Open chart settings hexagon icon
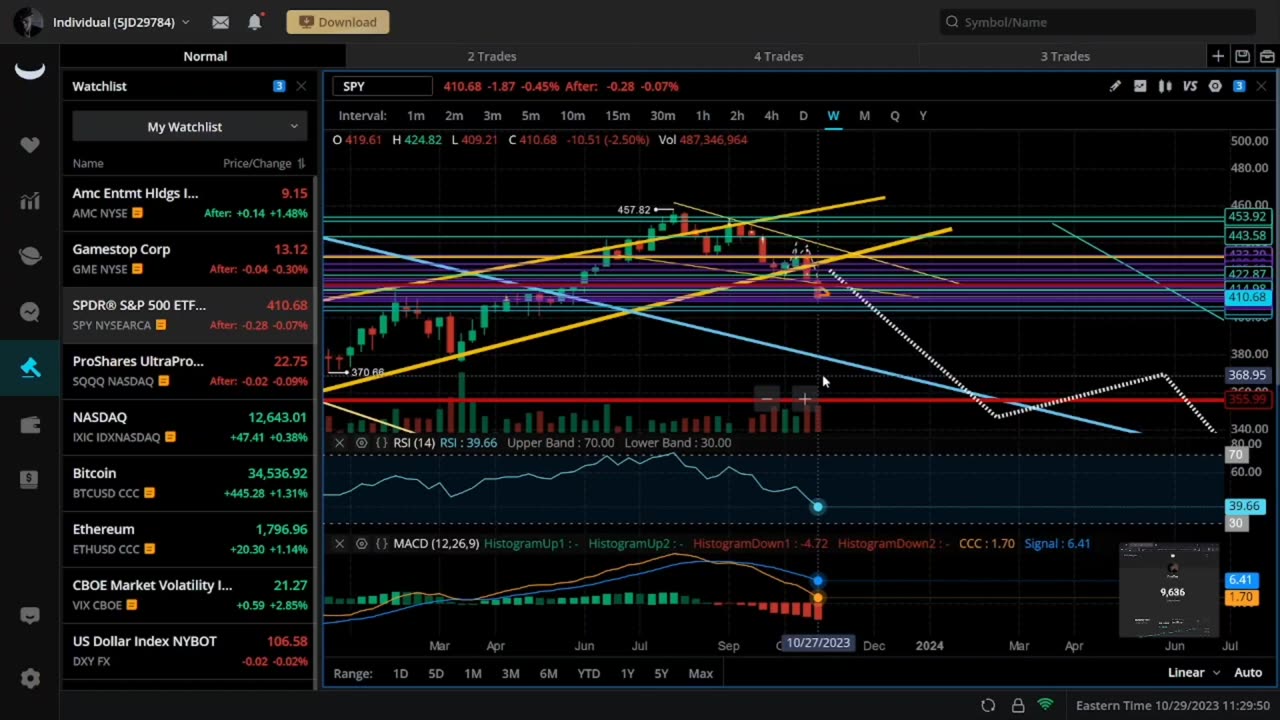This screenshot has width=1280, height=720. click(x=1215, y=86)
